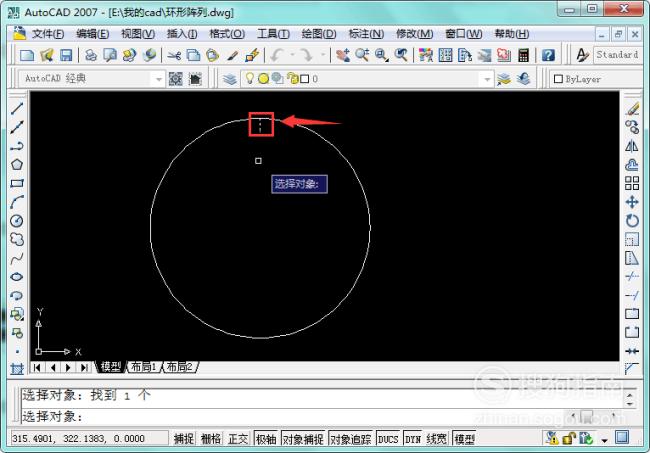Viewport: 650px width, 453px height.
Task: Jump to first layout tab arrow
Action: pyautogui.click(x=37, y=367)
